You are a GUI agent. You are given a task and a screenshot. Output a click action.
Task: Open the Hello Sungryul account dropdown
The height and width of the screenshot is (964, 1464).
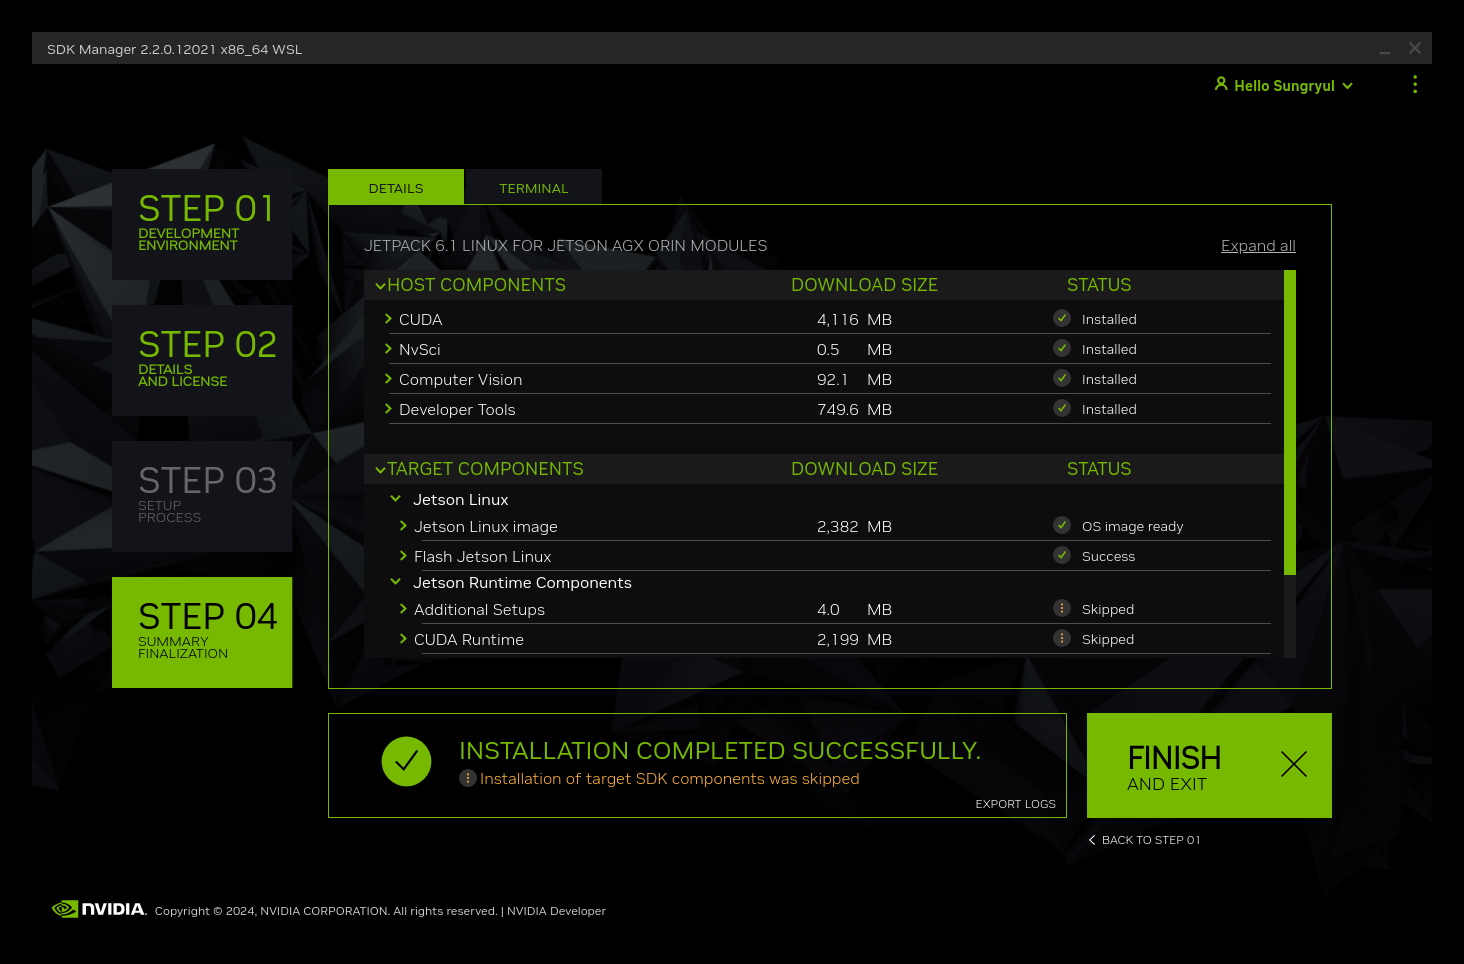pyautogui.click(x=1284, y=86)
